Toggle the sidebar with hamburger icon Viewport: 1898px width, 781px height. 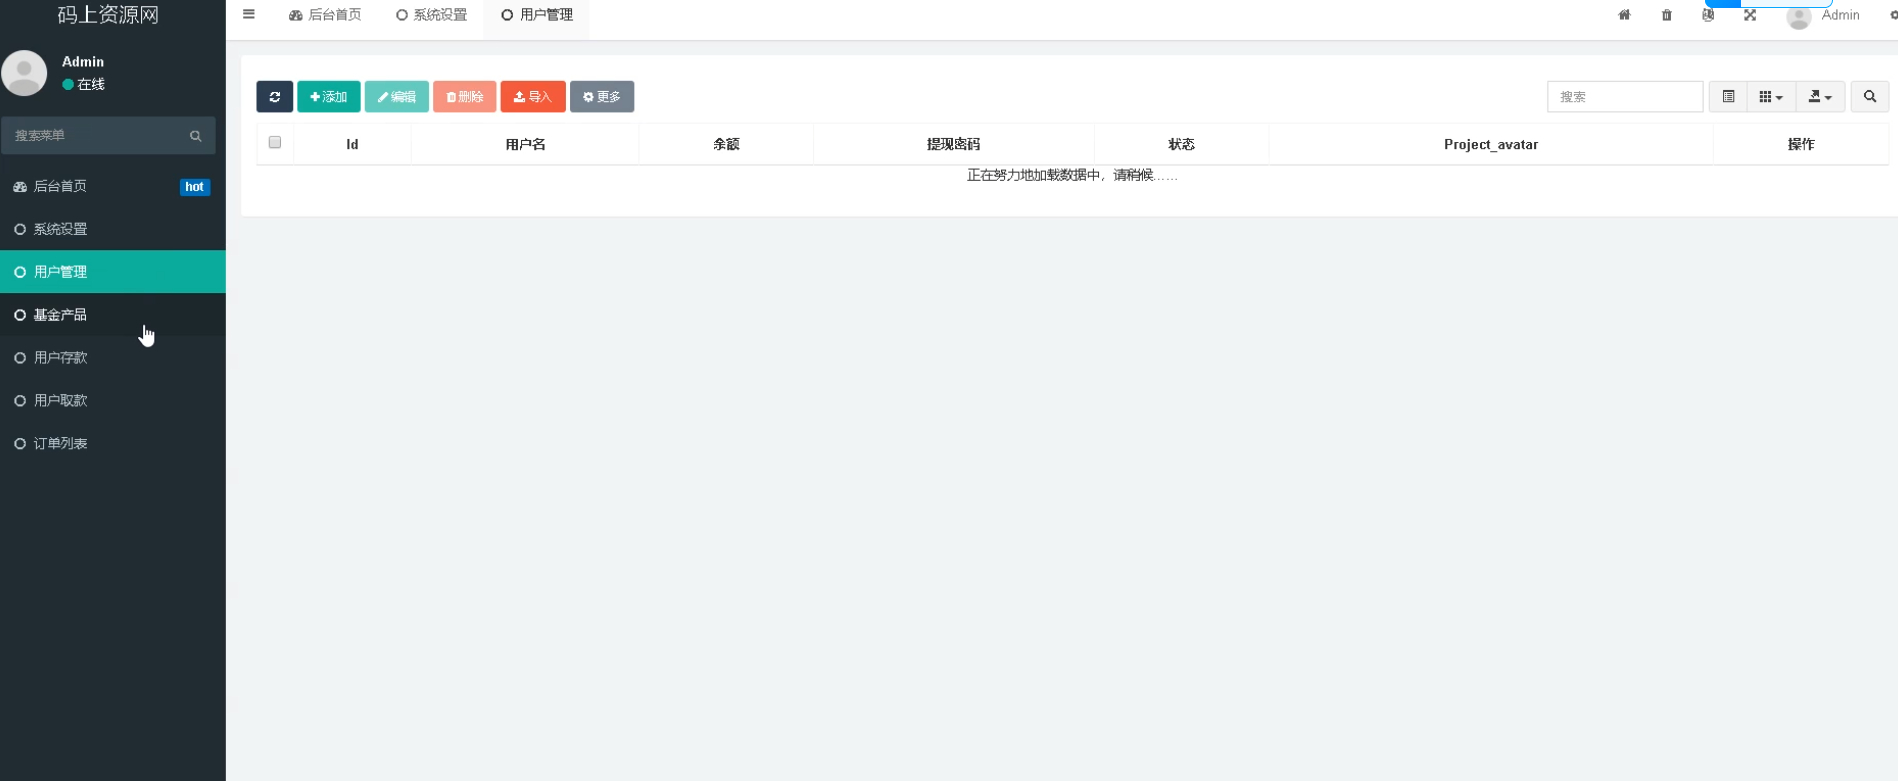[249, 15]
